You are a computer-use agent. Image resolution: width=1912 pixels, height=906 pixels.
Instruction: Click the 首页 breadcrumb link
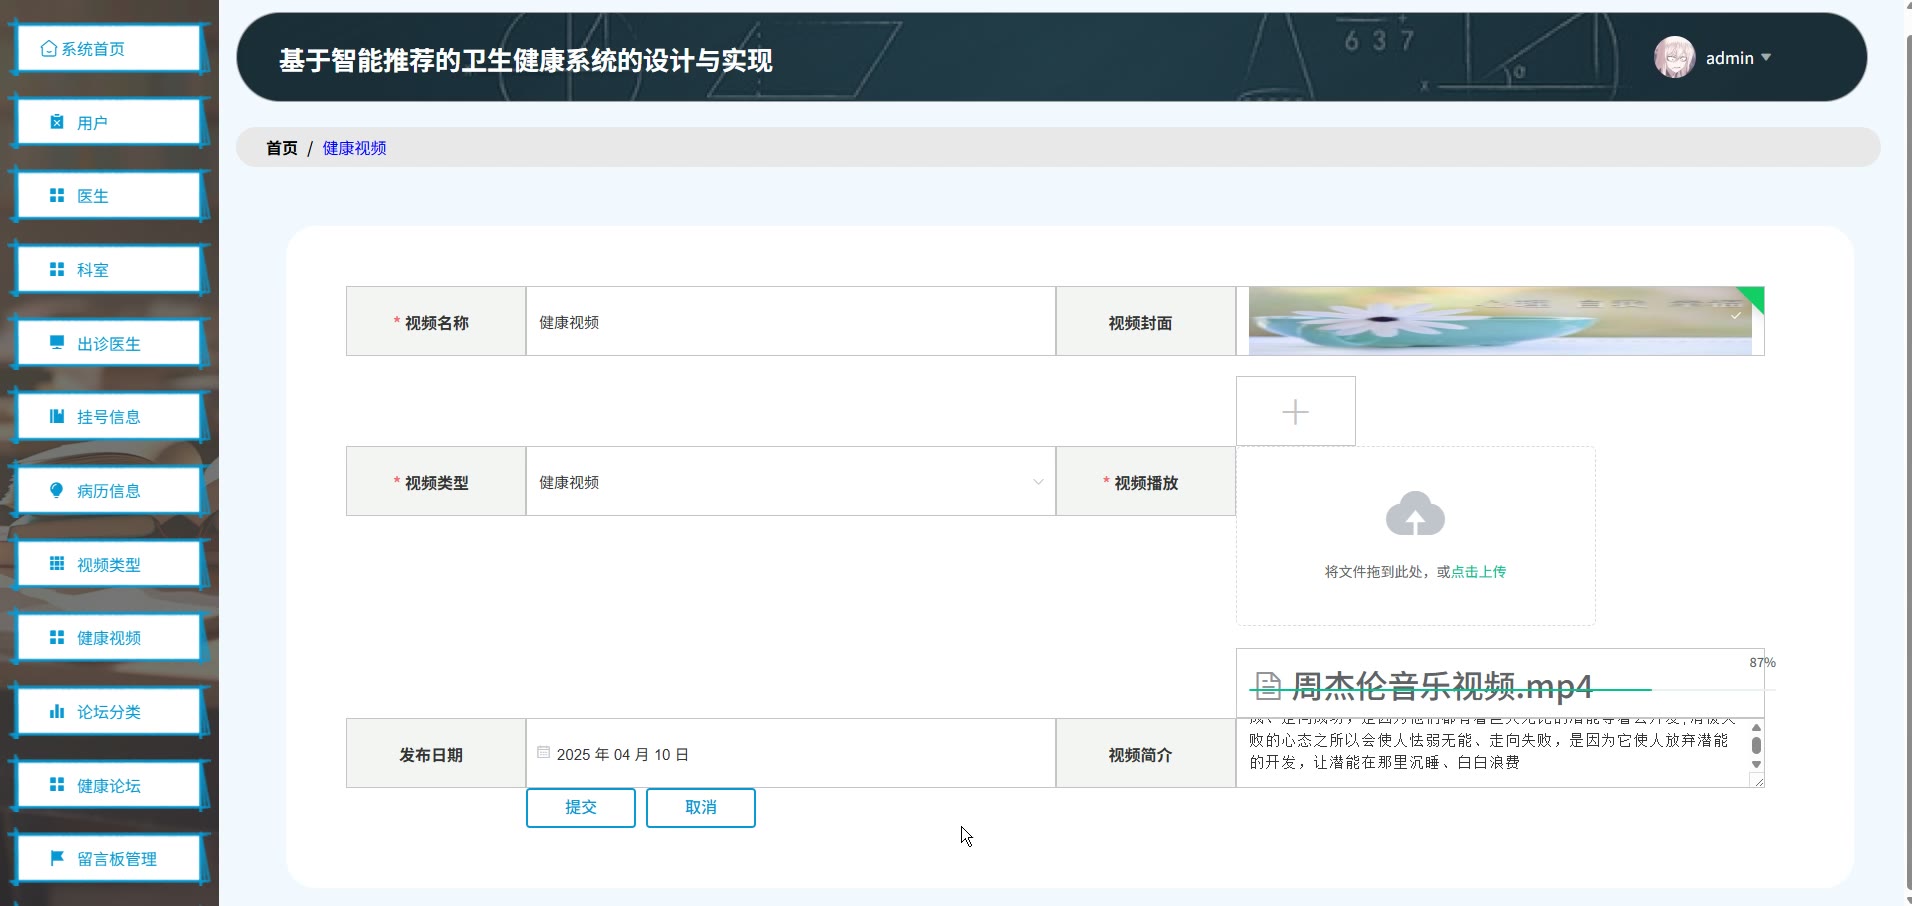pos(281,148)
